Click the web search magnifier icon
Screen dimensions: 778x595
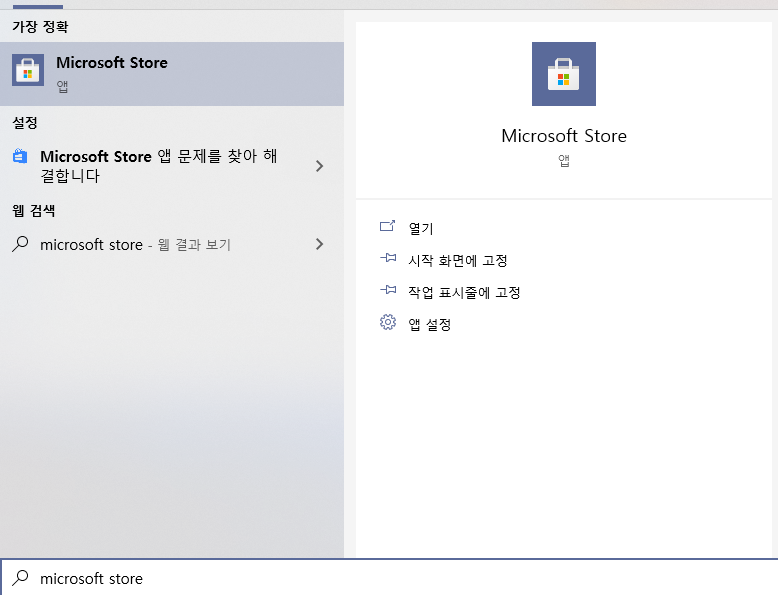(20, 244)
